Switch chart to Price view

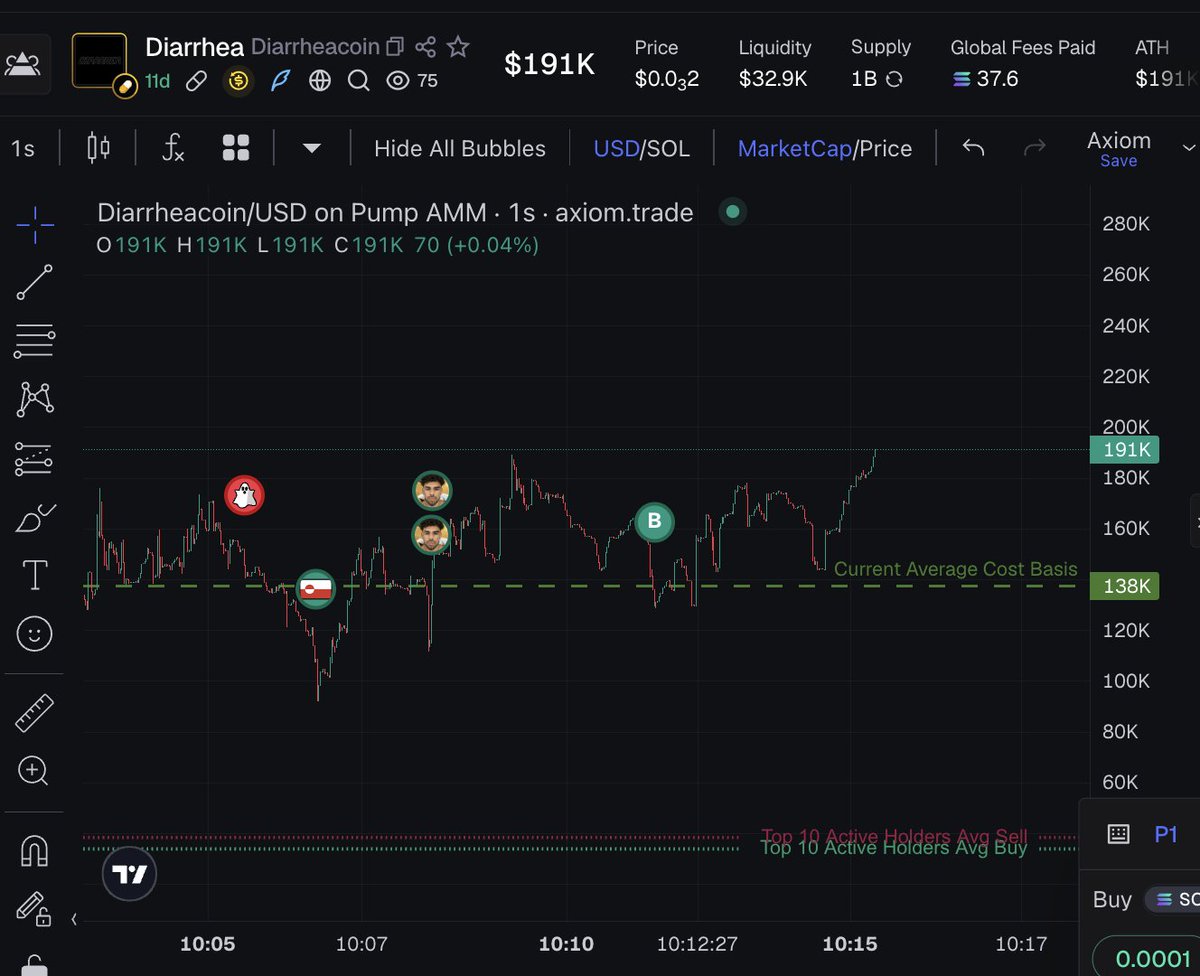point(886,149)
